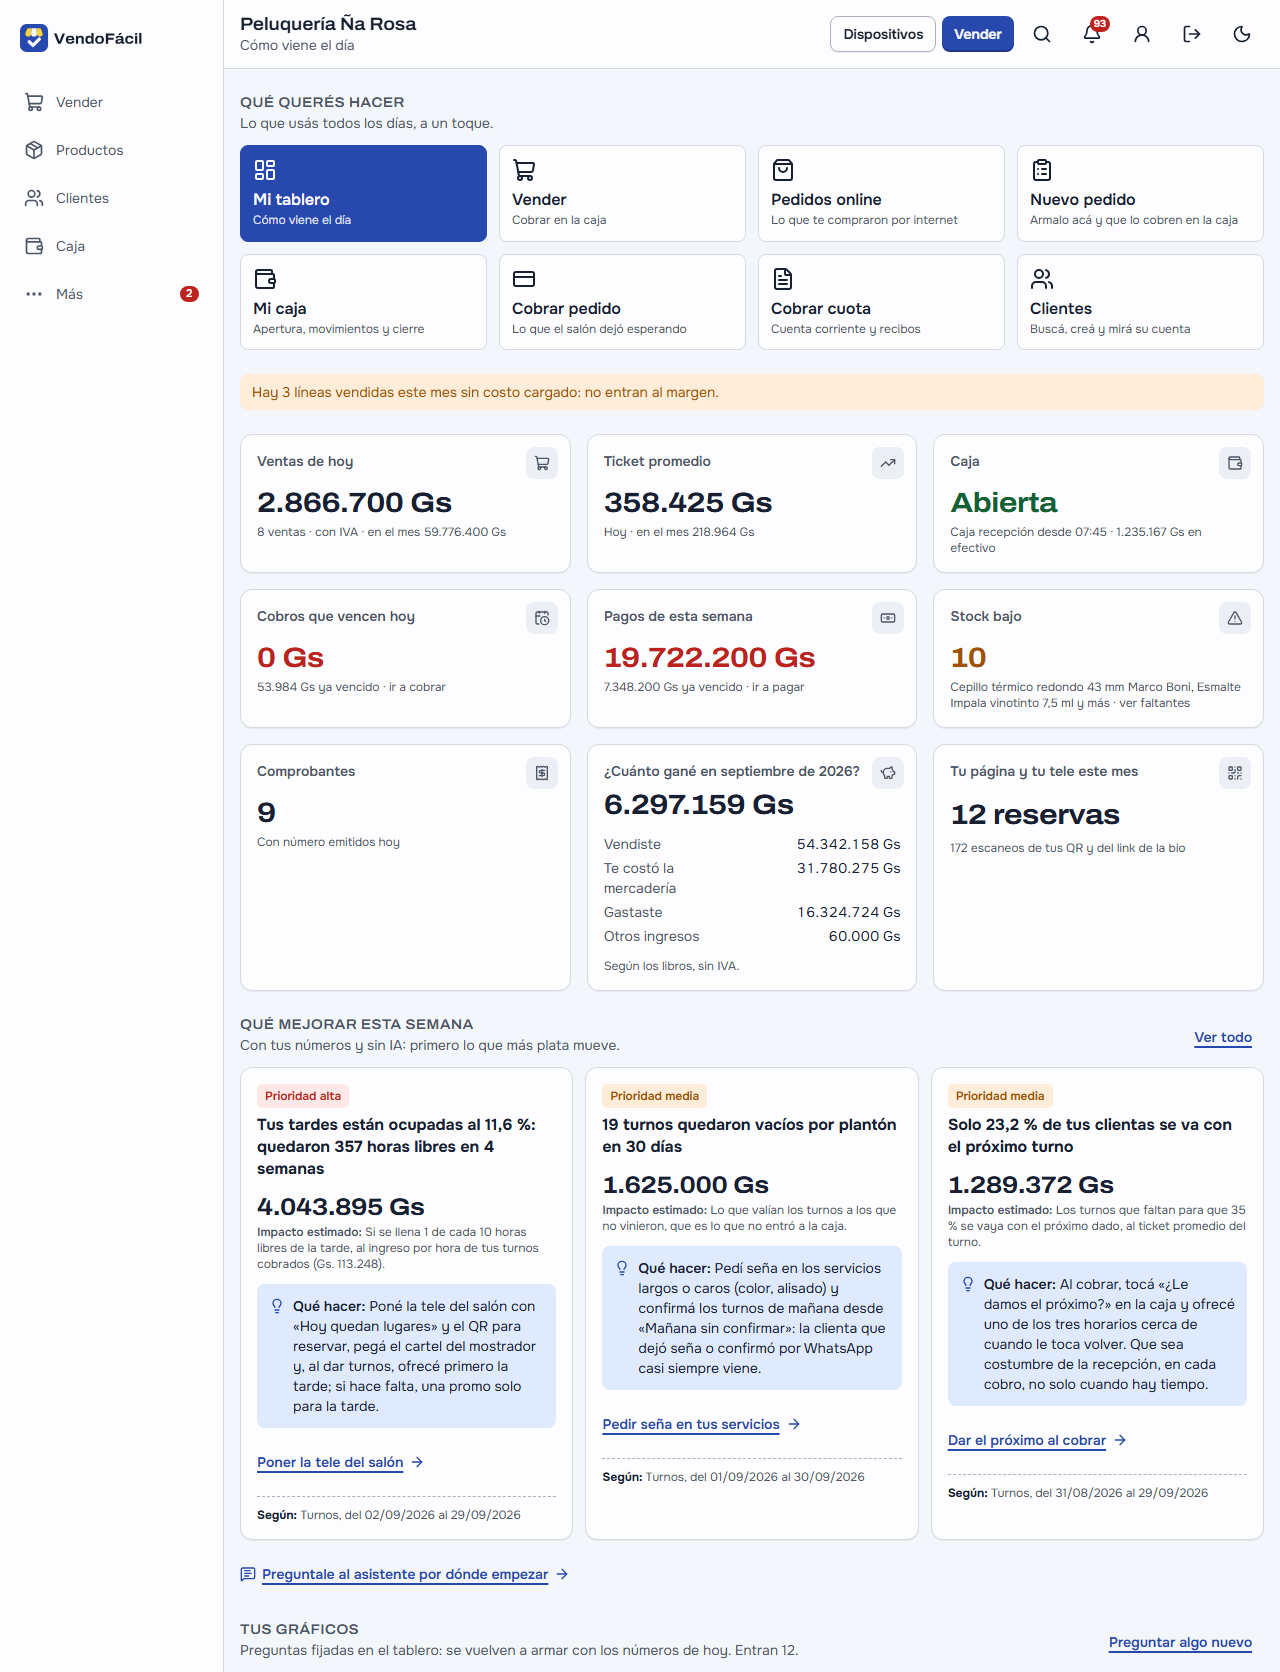Follow 'Dar el próximo al cobrar' link
The height and width of the screenshot is (1672, 1280).
coord(1037,1440)
